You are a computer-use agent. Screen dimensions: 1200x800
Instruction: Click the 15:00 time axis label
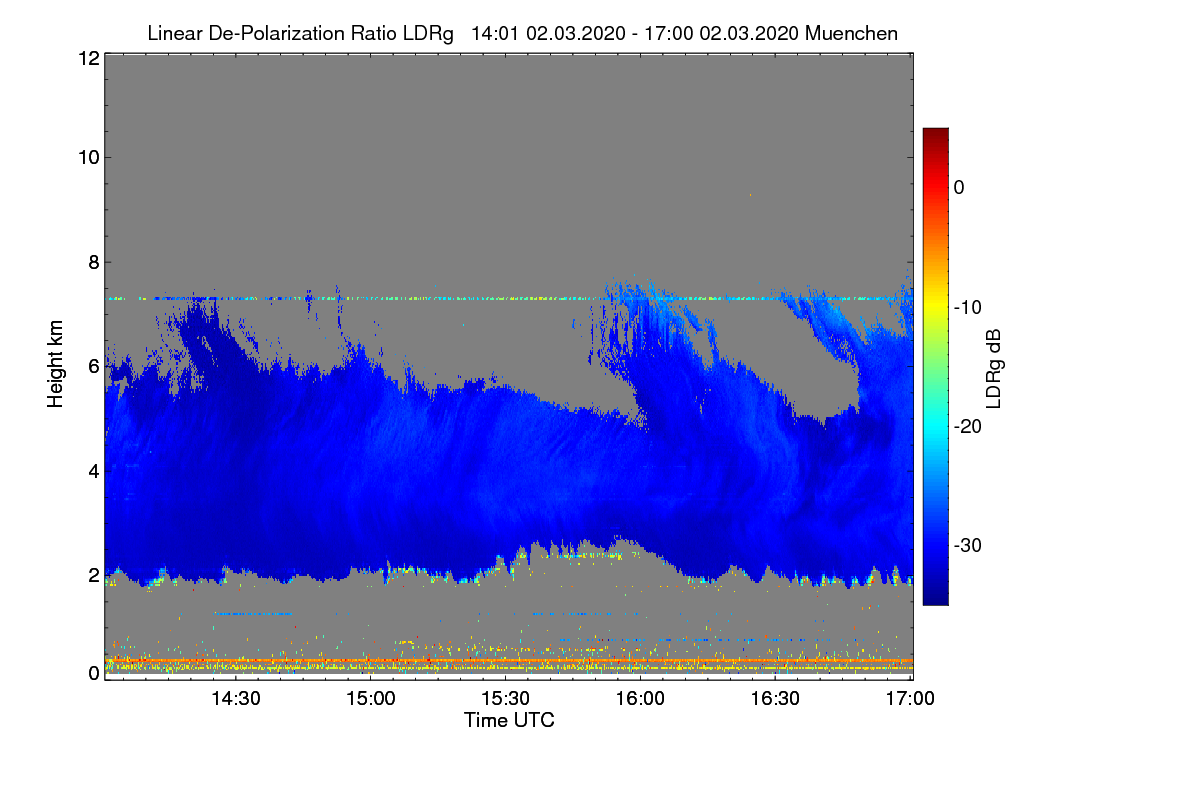pyautogui.click(x=370, y=698)
